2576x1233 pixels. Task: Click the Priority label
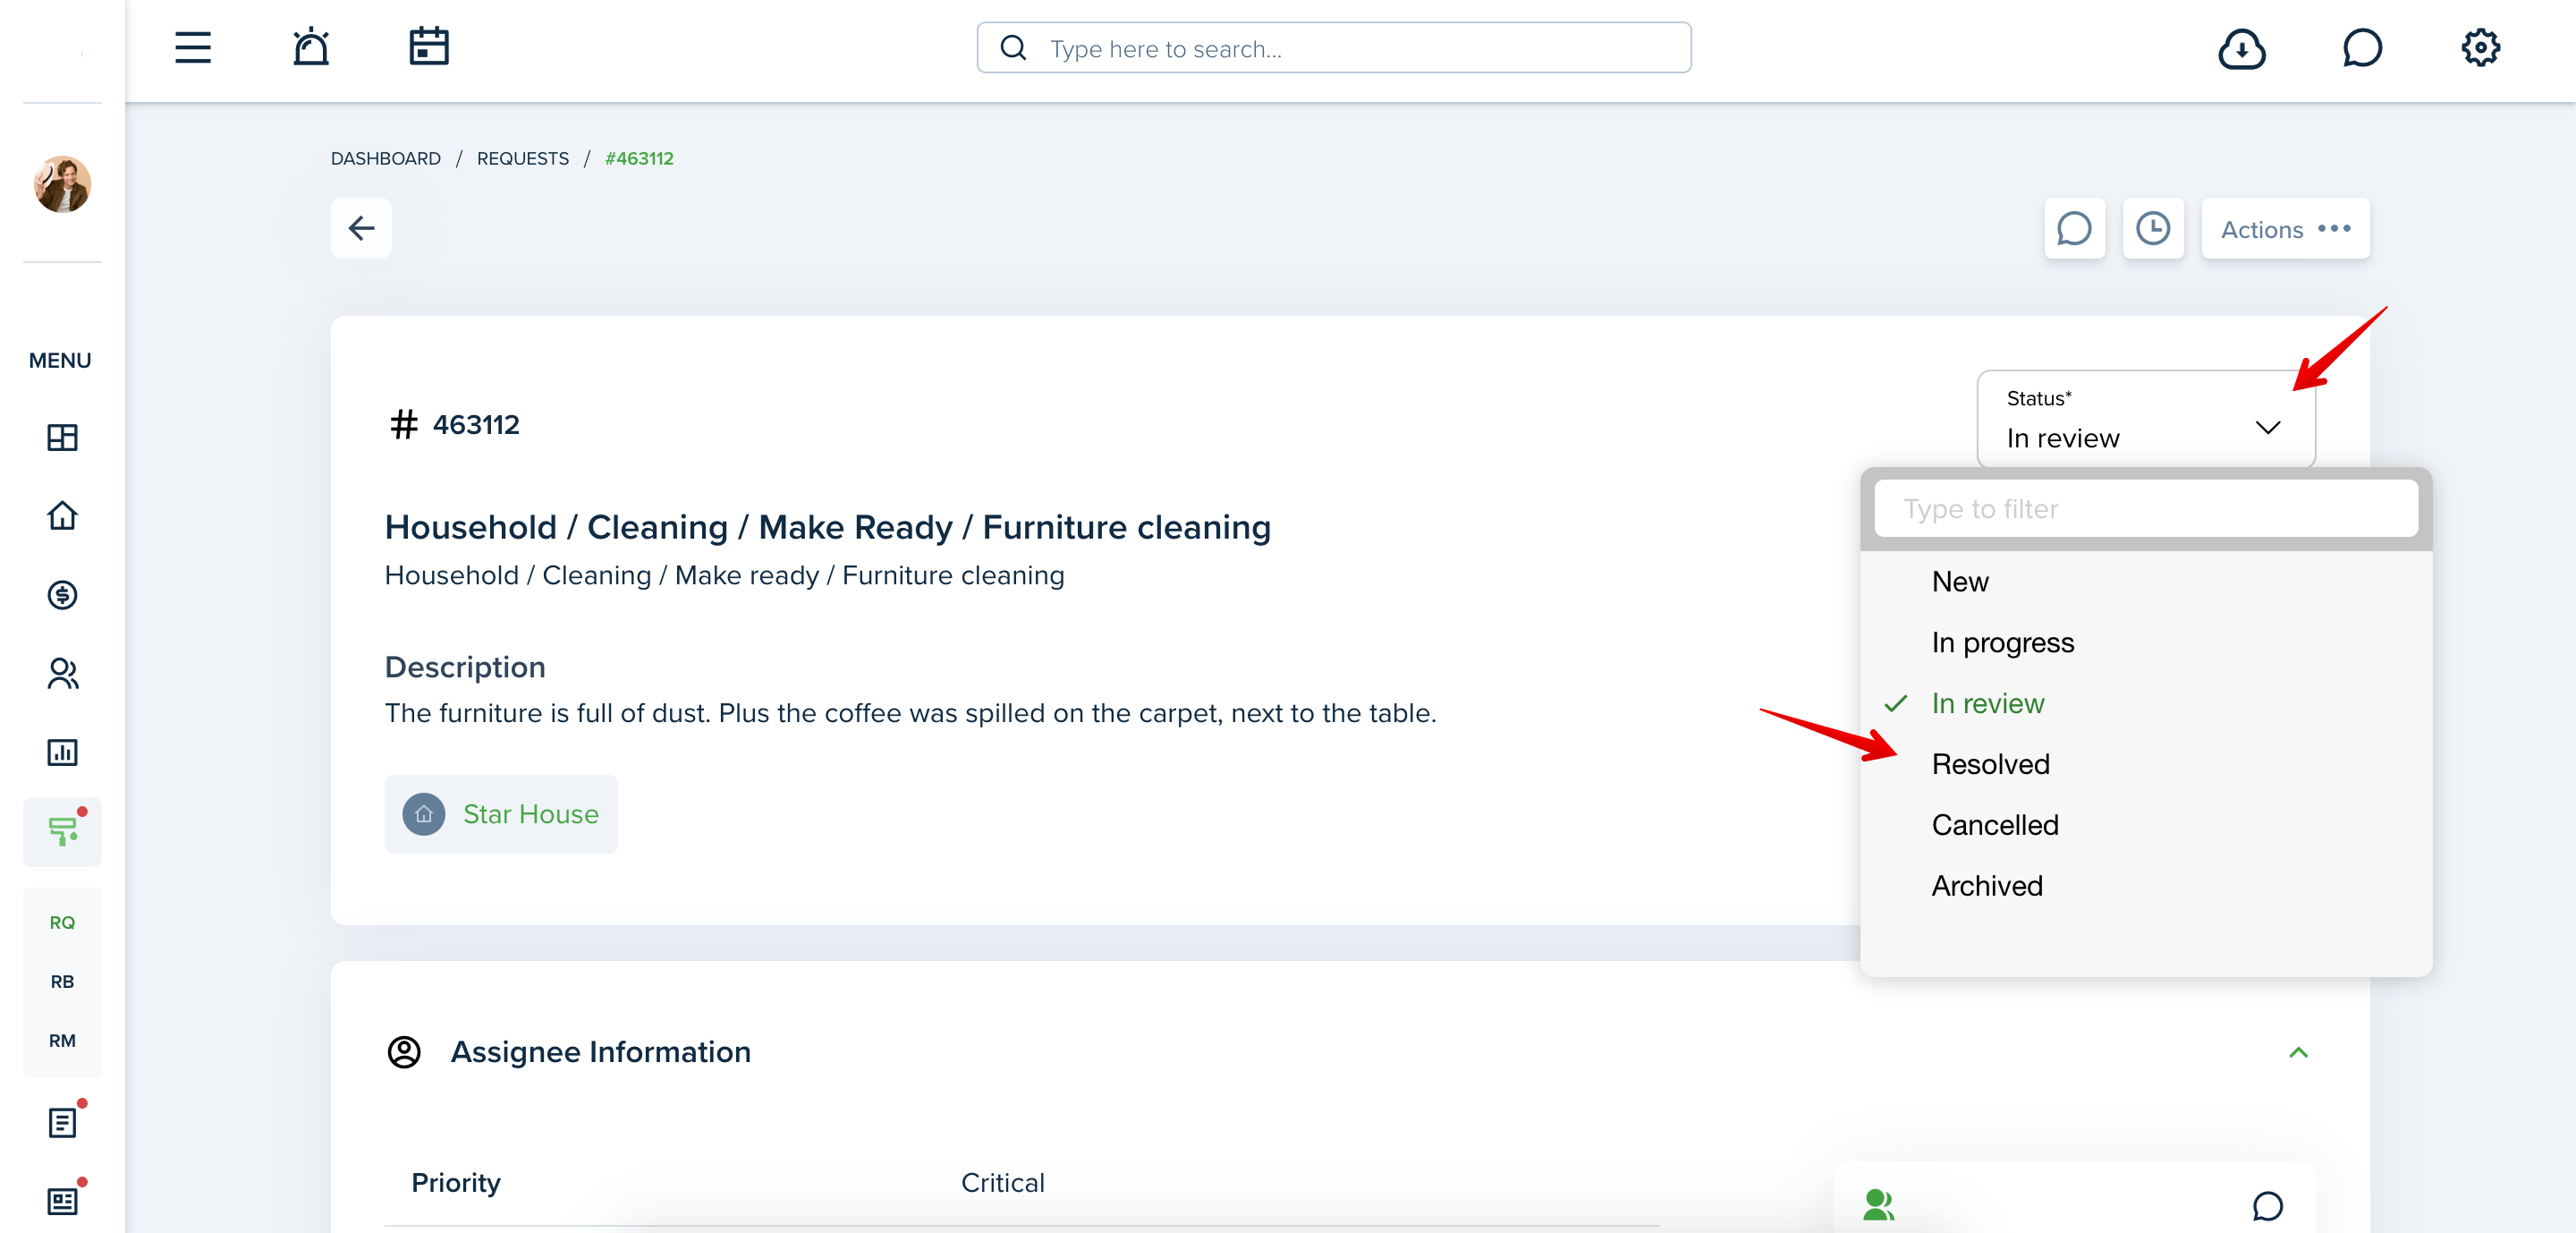click(456, 1183)
